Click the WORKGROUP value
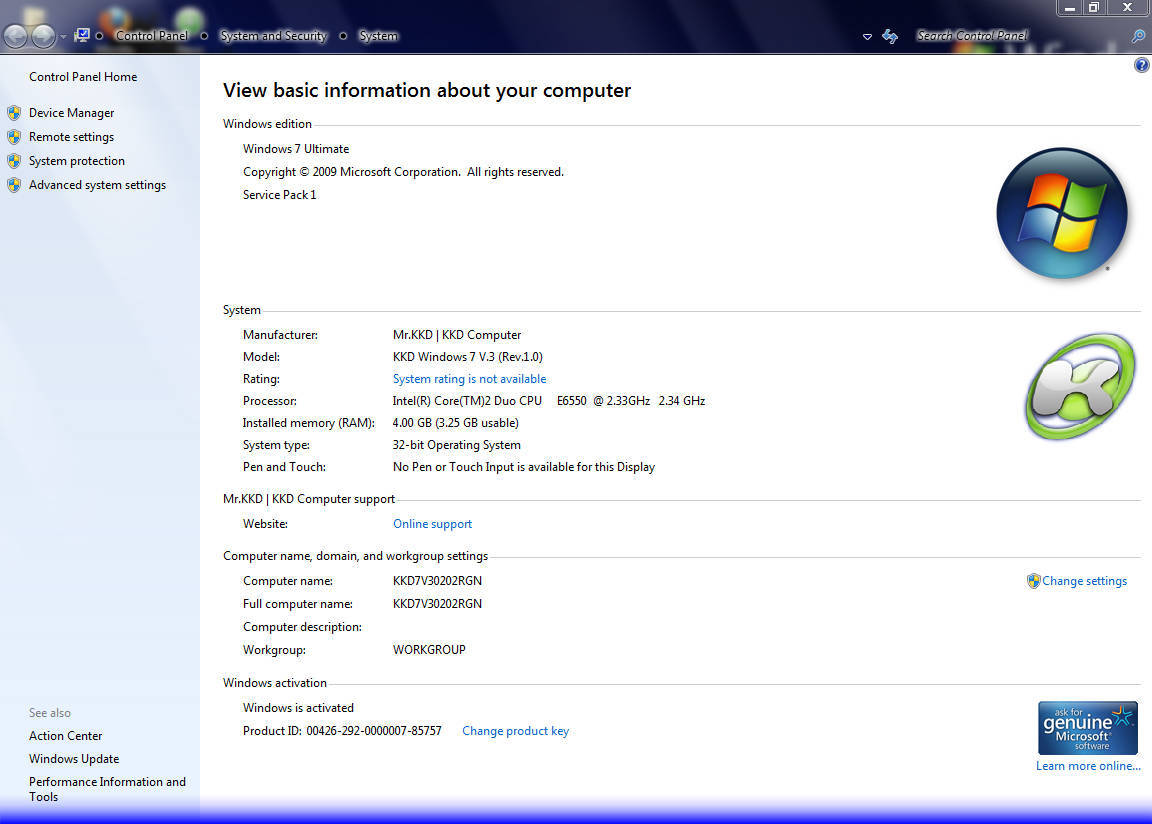Viewport: 1152px width, 824px height. 429,650
